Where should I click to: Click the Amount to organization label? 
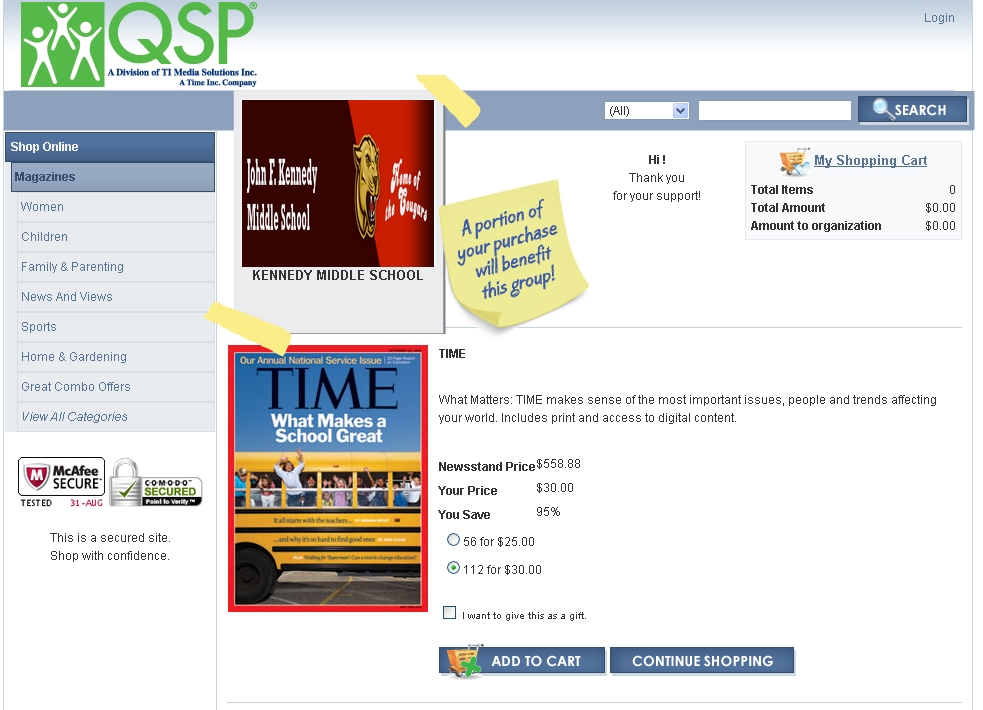(x=816, y=226)
